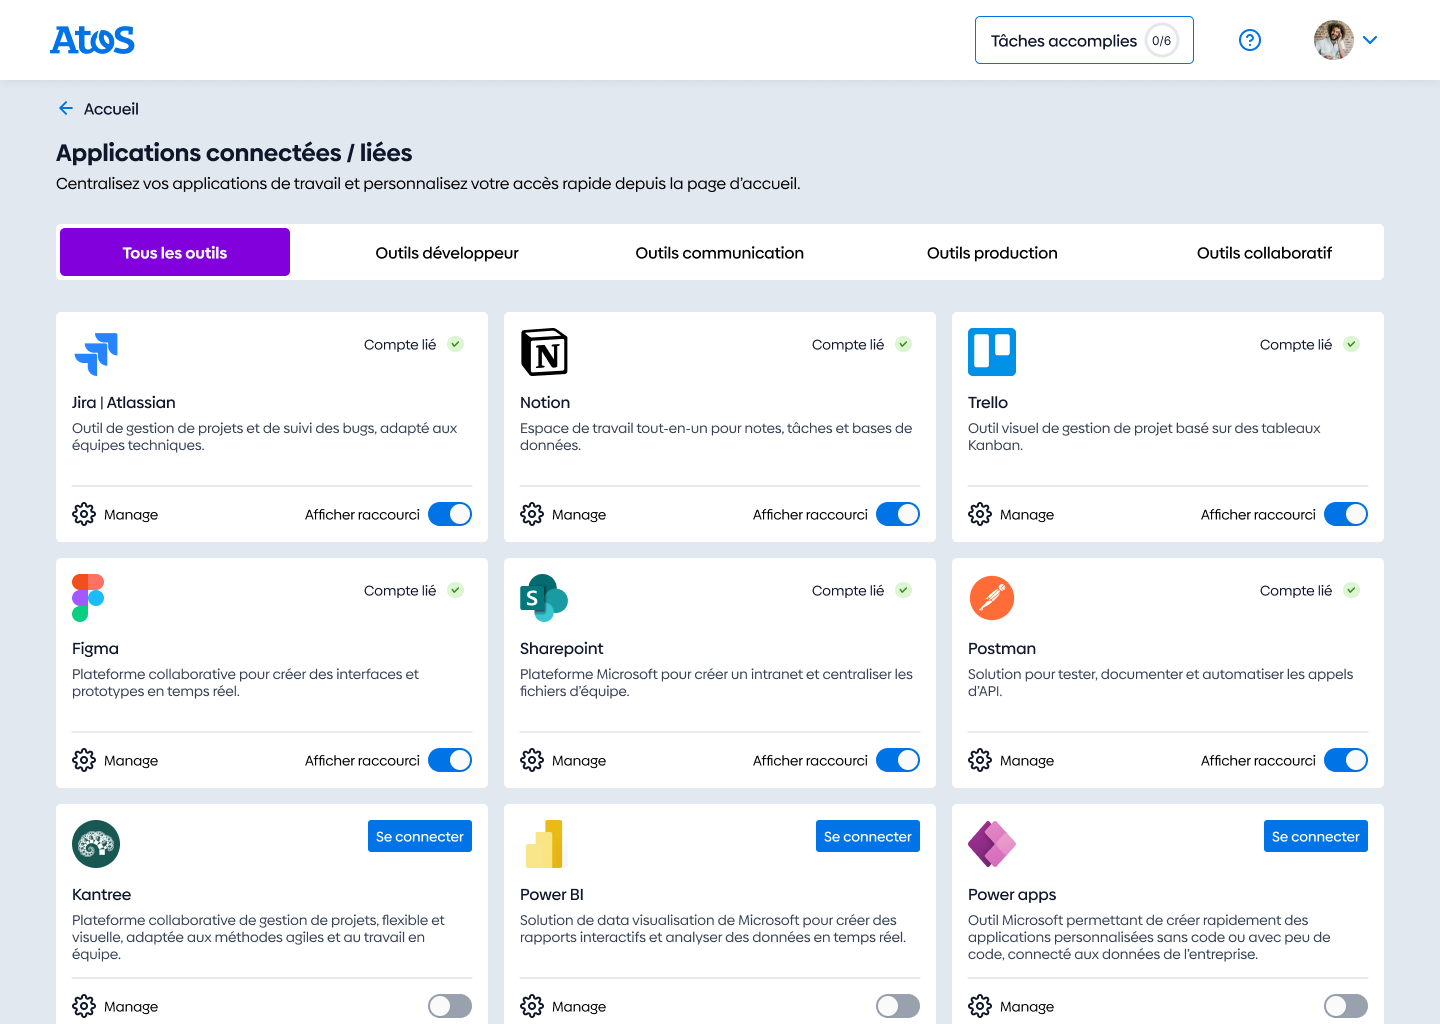
Task: Click the Trello card title
Action: (988, 402)
